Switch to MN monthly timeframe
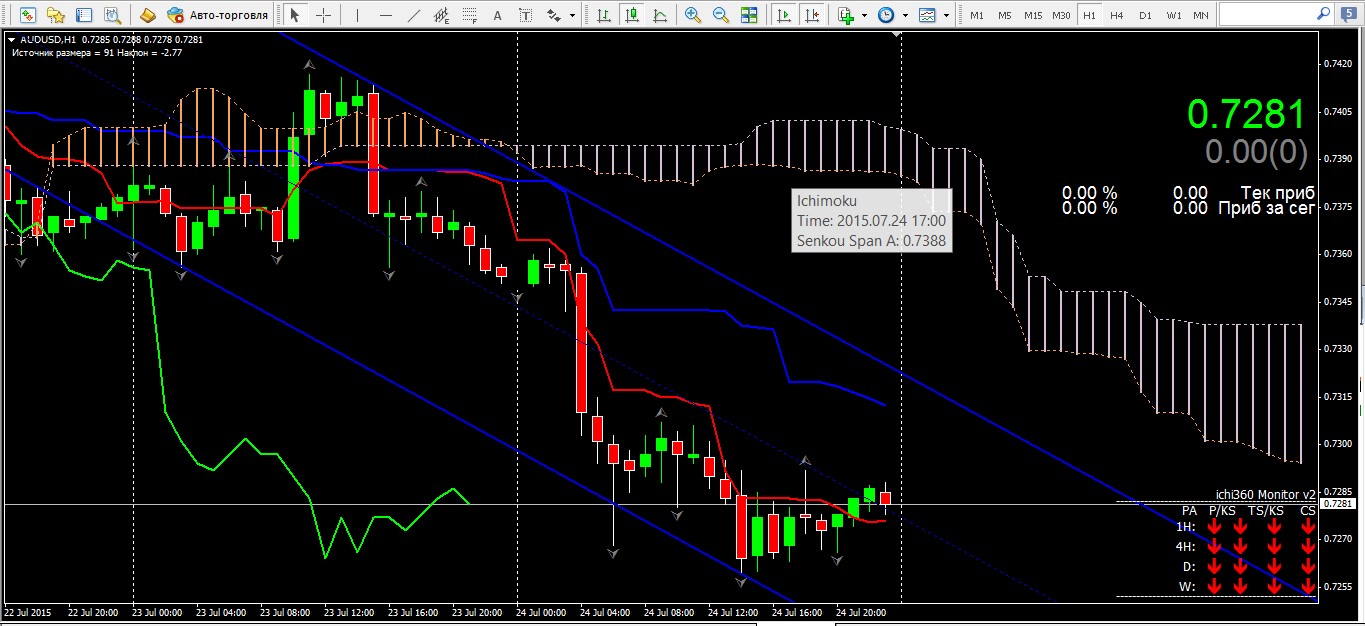 [x=1200, y=15]
